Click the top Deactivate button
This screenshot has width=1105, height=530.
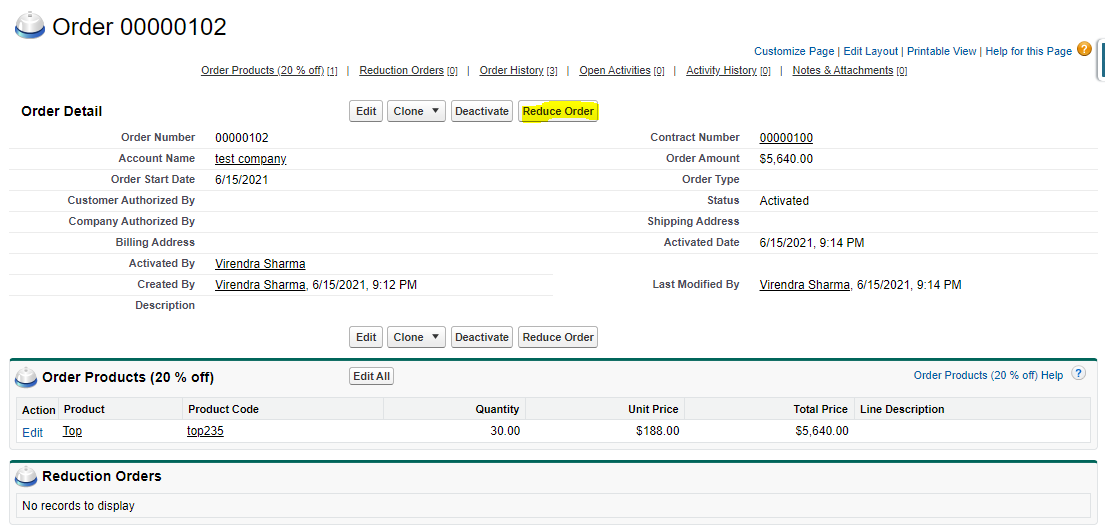coord(482,111)
